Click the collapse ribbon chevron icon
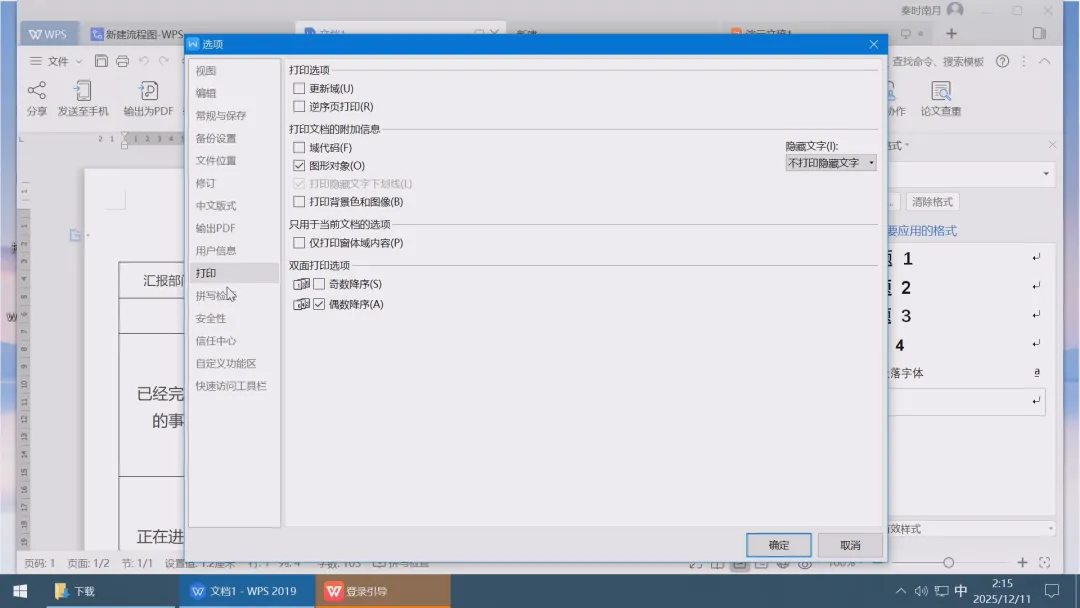This screenshot has width=1080, height=608. coord(1044,61)
